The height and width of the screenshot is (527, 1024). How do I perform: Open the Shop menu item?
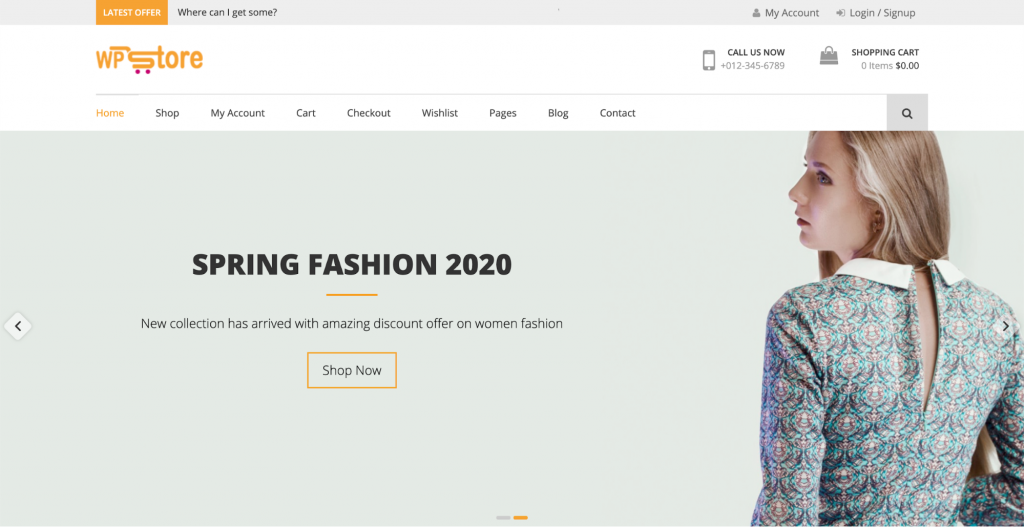click(167, 113)
